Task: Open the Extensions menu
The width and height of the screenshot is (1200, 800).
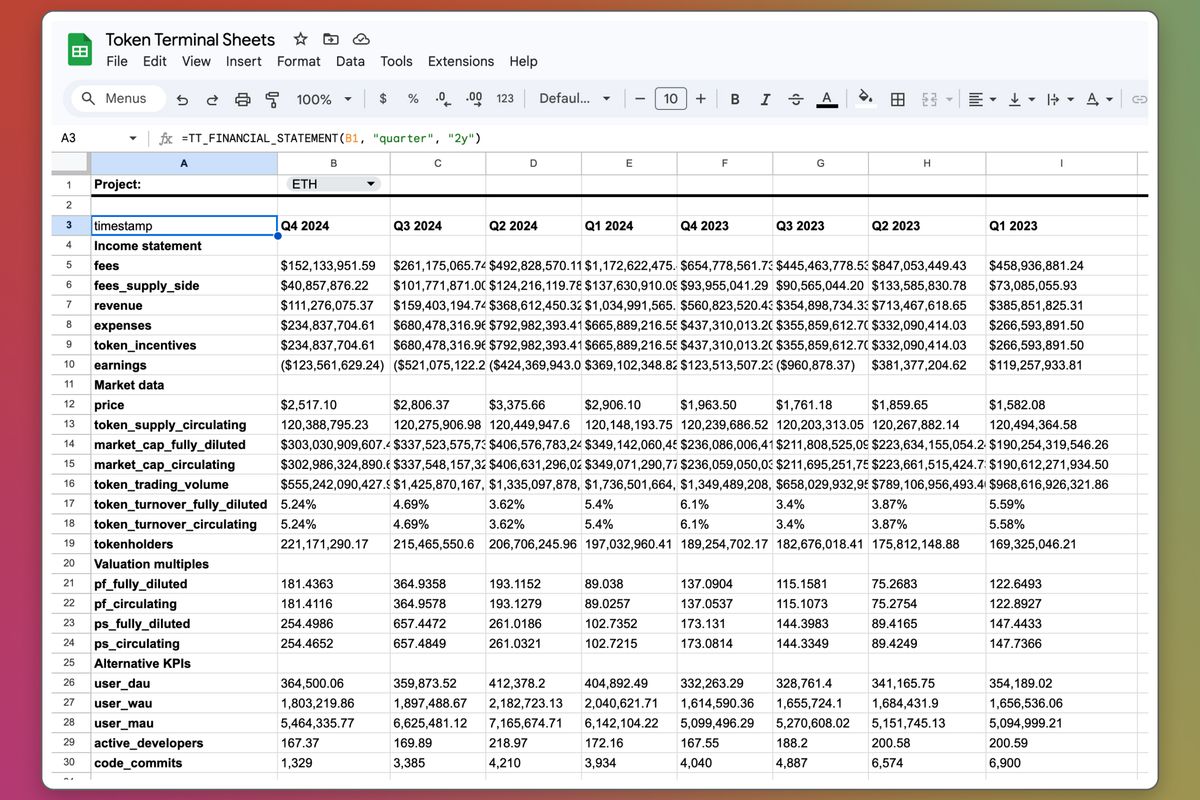Action: point(461,61)
